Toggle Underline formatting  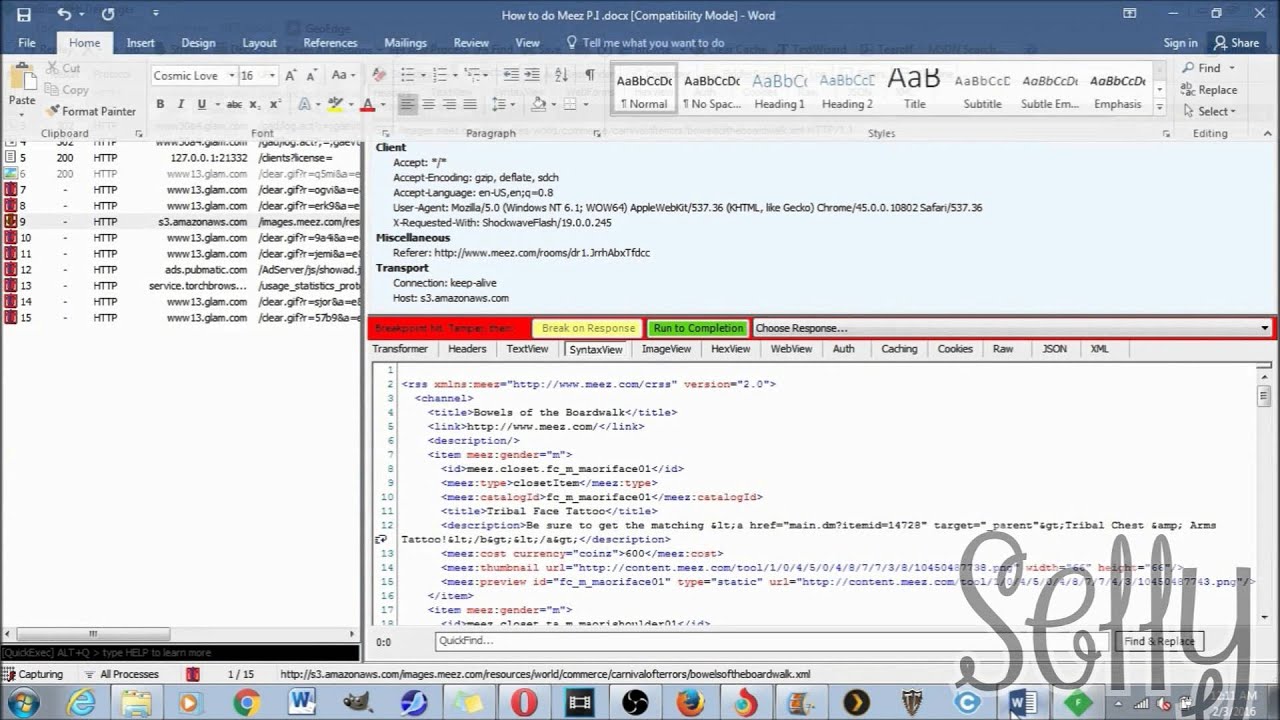pos(202,104)
